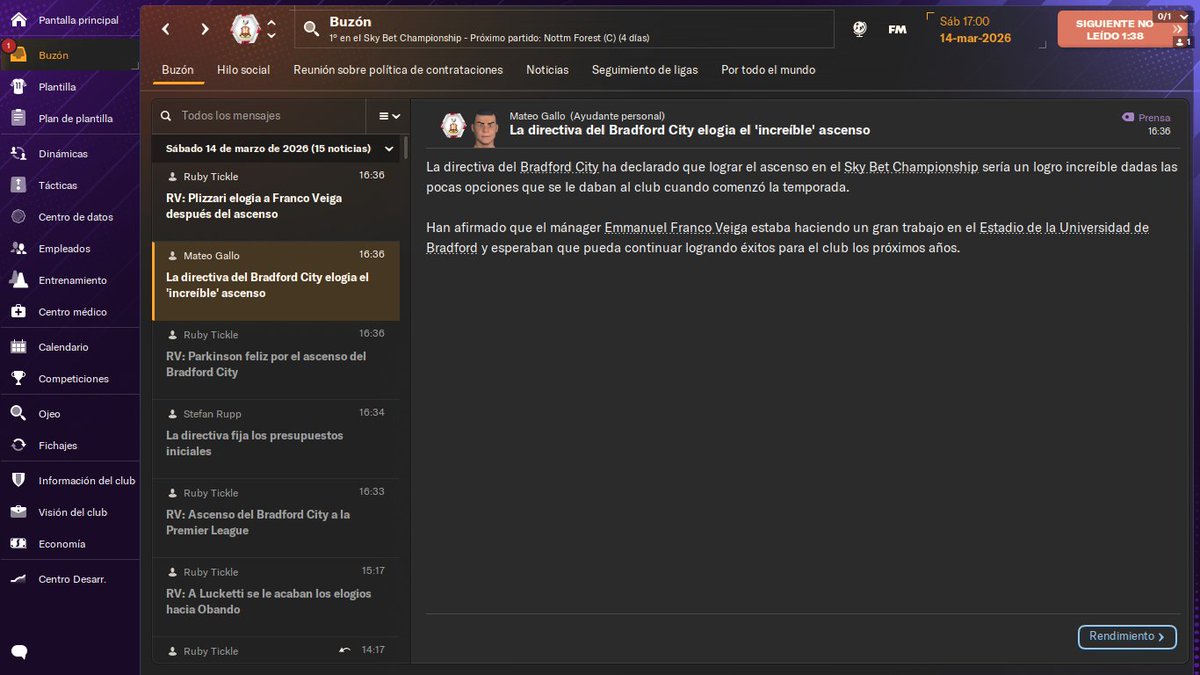1200x675 pixels.
Task: Open Pantalla principal home icon
Action: (18, 20)
